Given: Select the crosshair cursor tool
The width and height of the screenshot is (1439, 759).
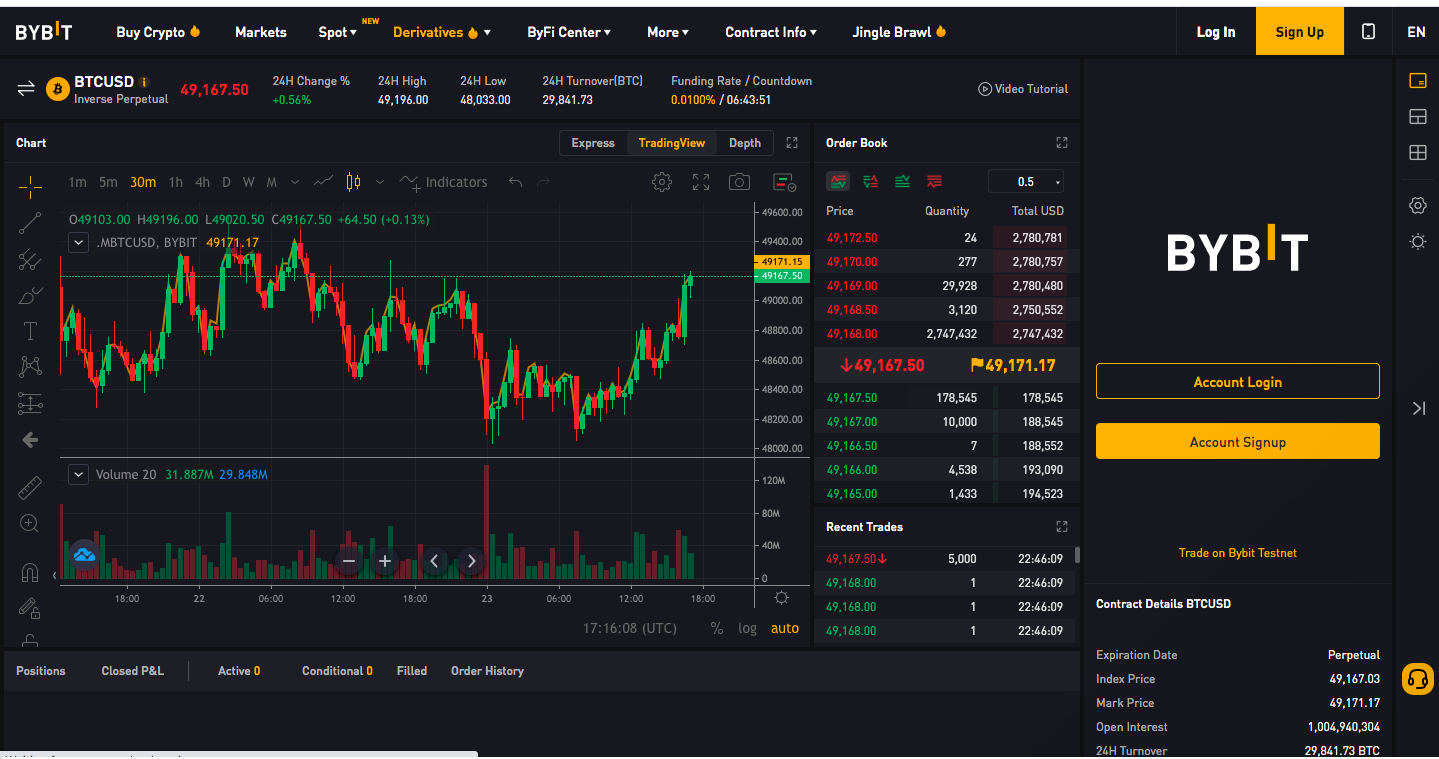Looking at the screenshot, I should (x=30, y=186).
